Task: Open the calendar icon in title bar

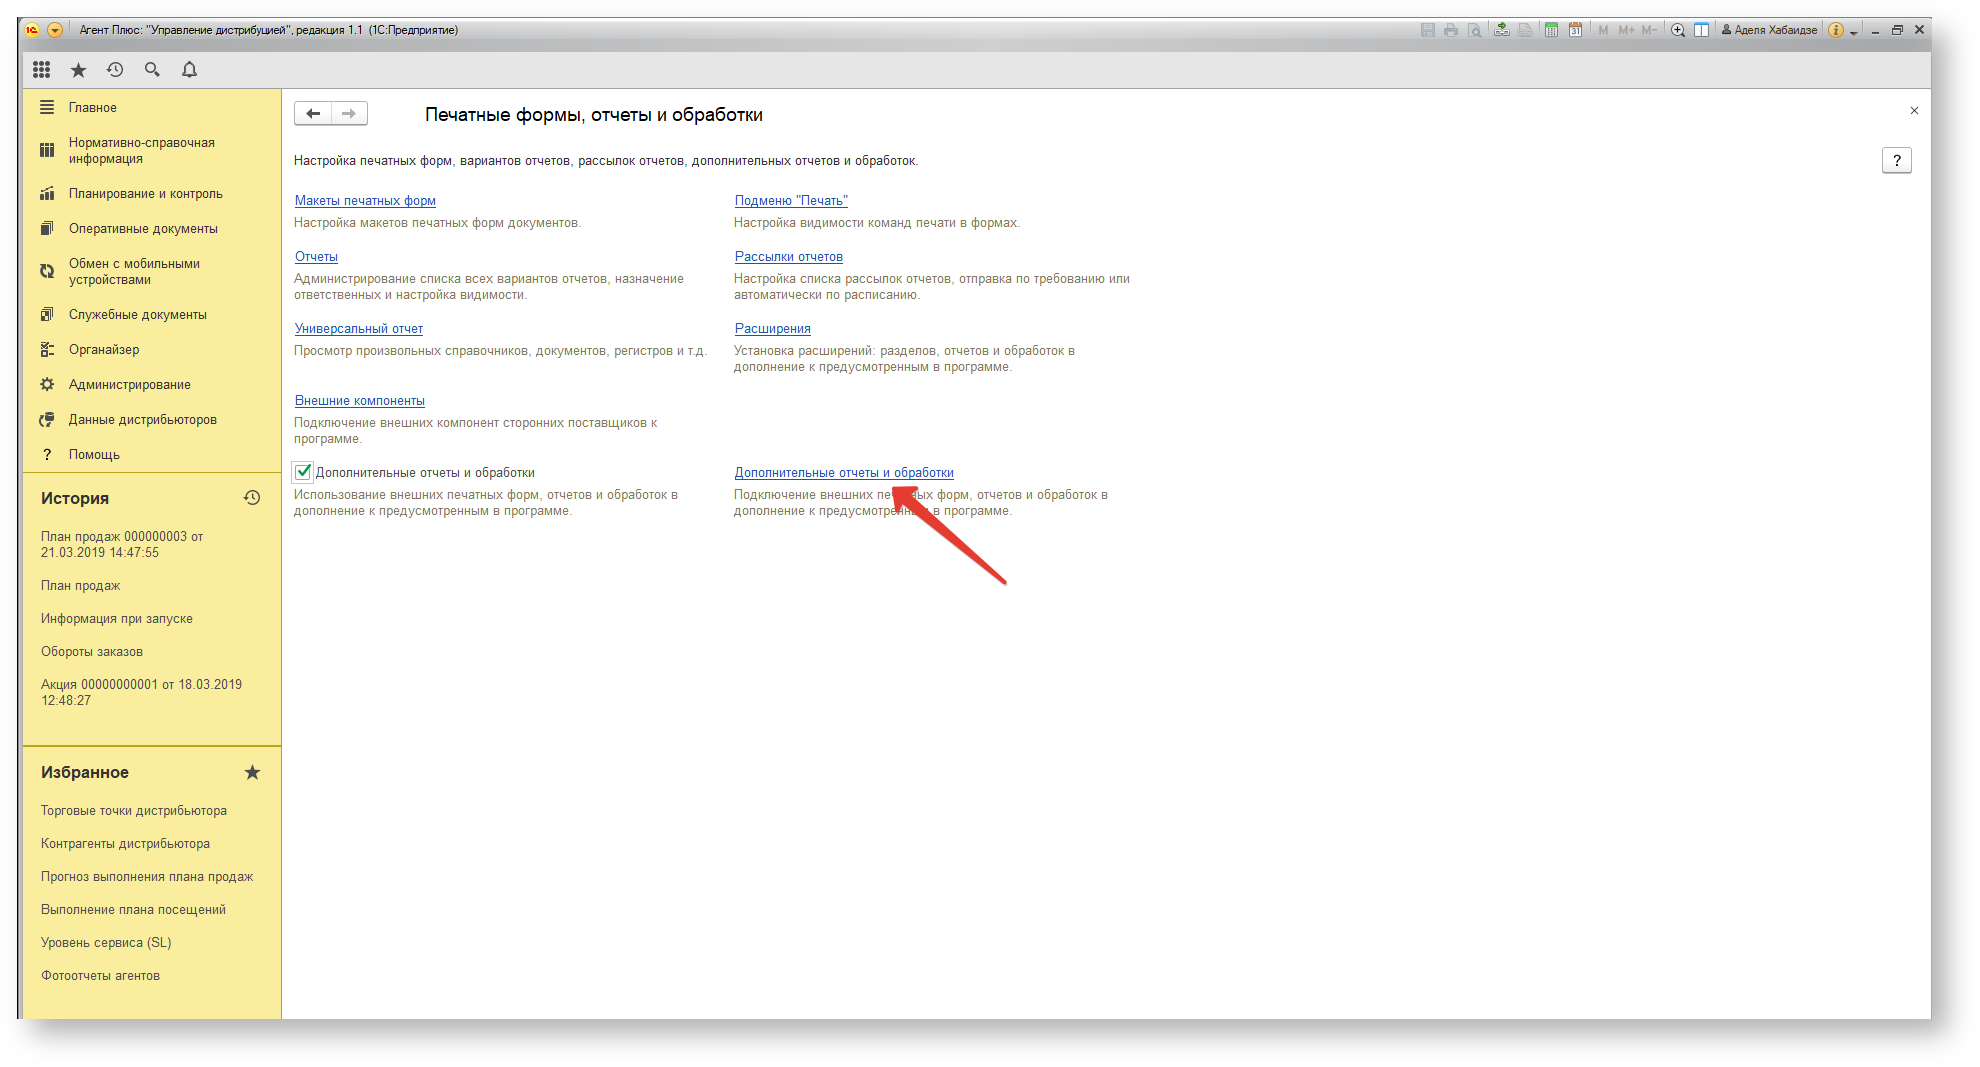Action: (x=1575, y=30)
